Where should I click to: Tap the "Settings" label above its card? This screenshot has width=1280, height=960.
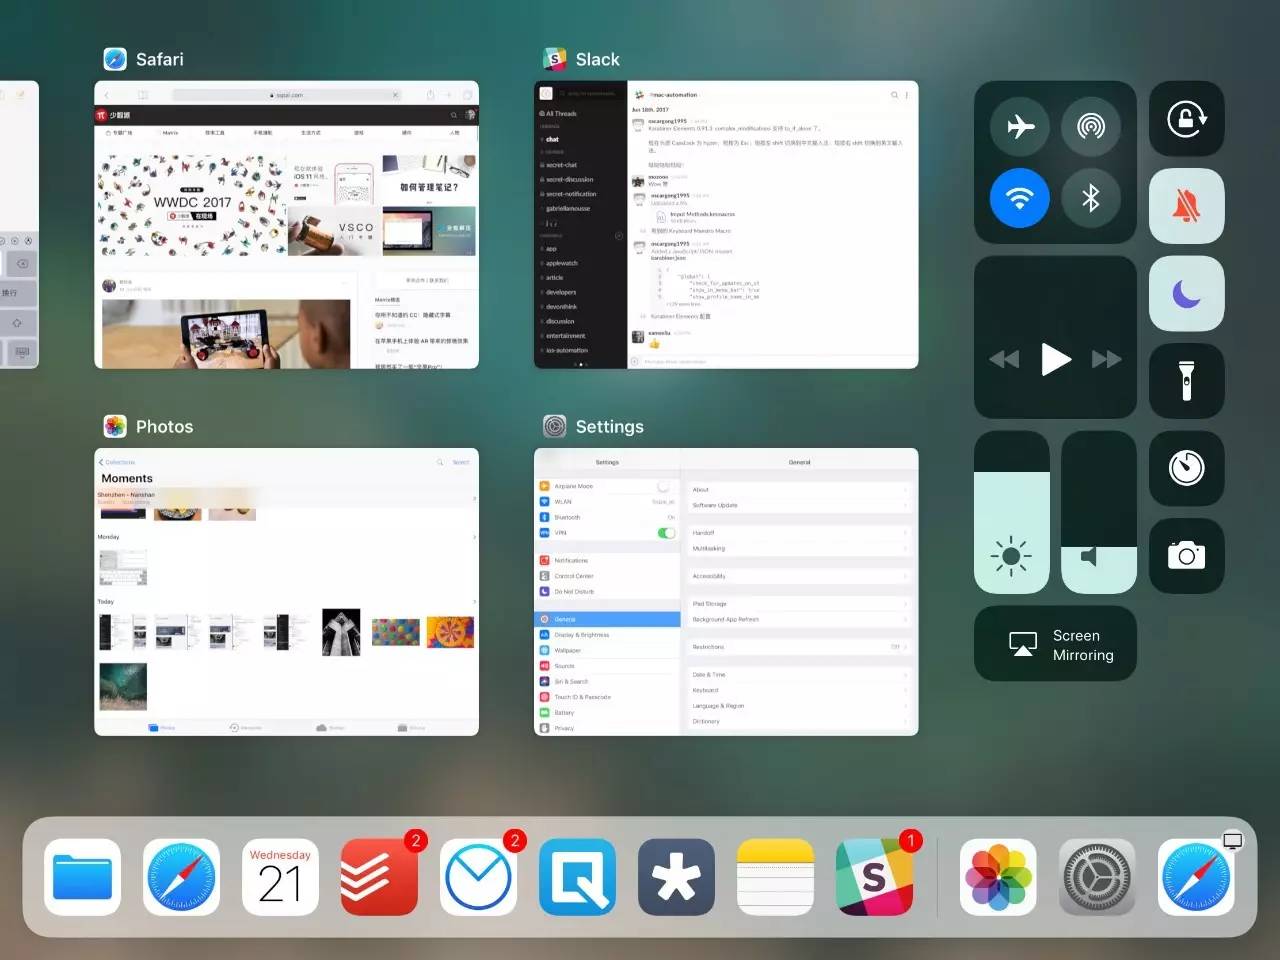tap(610, 427)
